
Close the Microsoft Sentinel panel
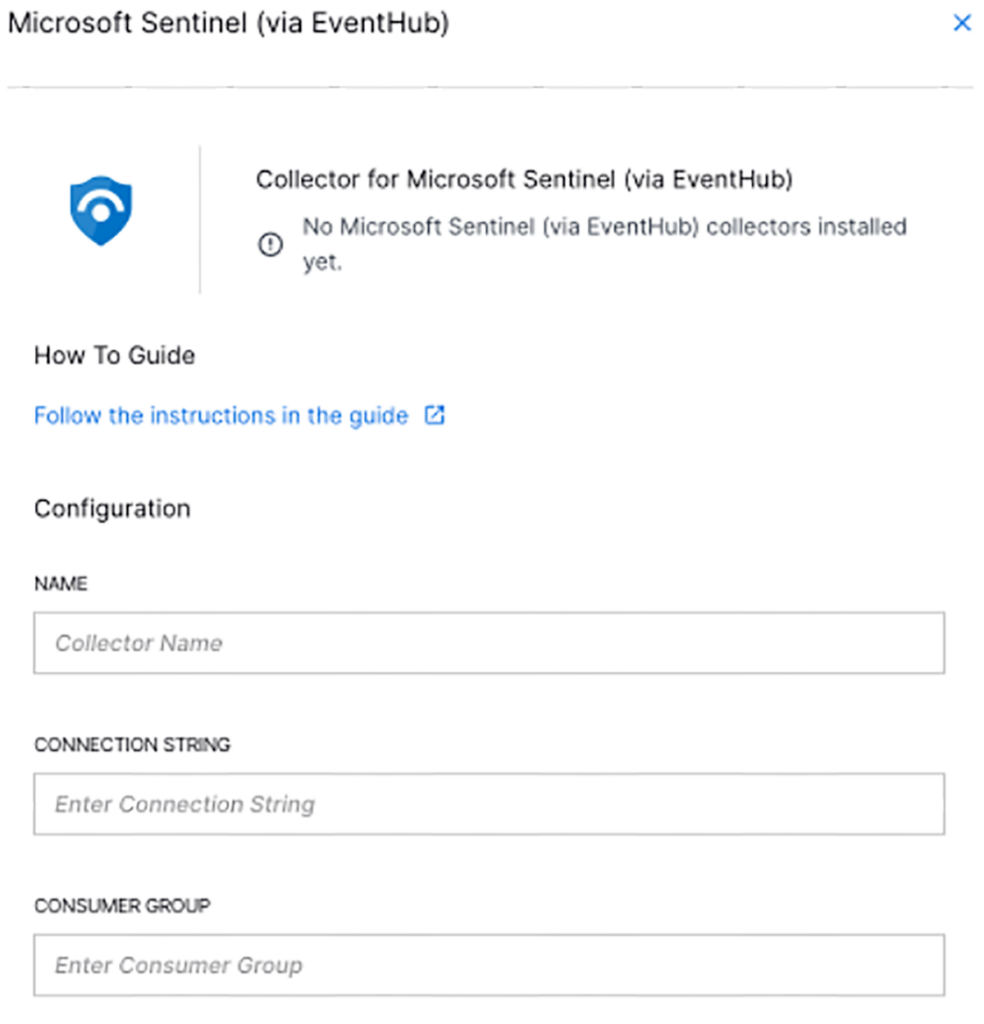pyautogui.click(x=962, y=23)
